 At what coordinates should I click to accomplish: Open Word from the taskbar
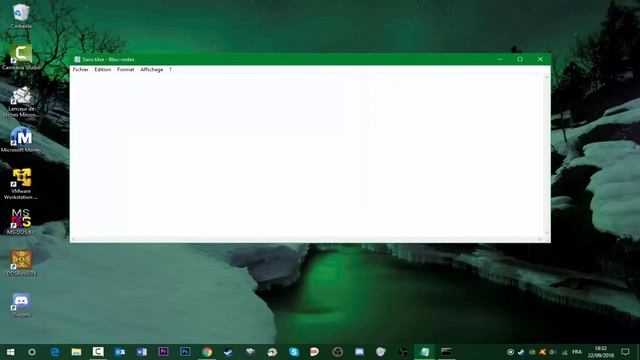click(141, 352)
